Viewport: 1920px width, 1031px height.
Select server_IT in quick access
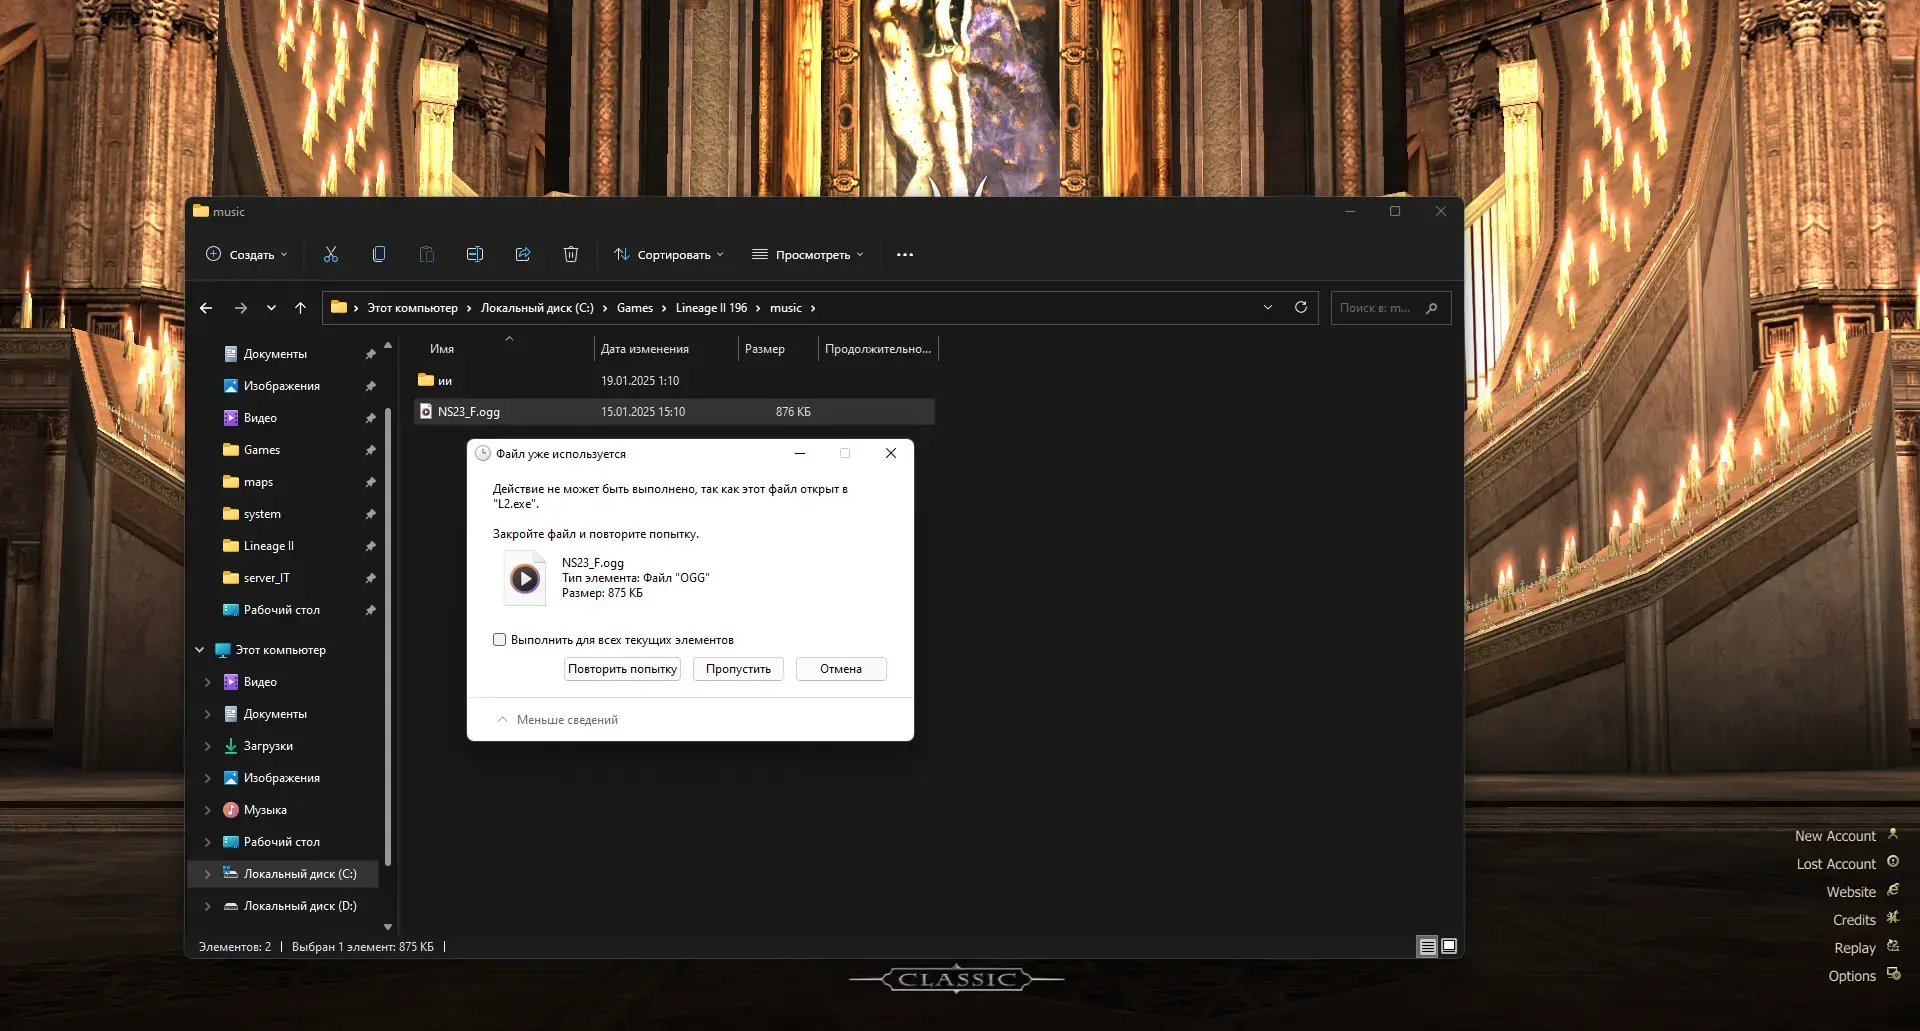(x=266, y=578)
